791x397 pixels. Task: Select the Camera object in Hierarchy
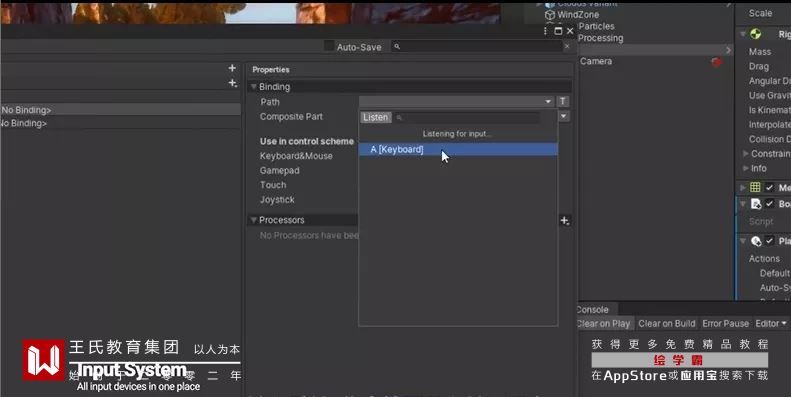(x=596, y=61)
